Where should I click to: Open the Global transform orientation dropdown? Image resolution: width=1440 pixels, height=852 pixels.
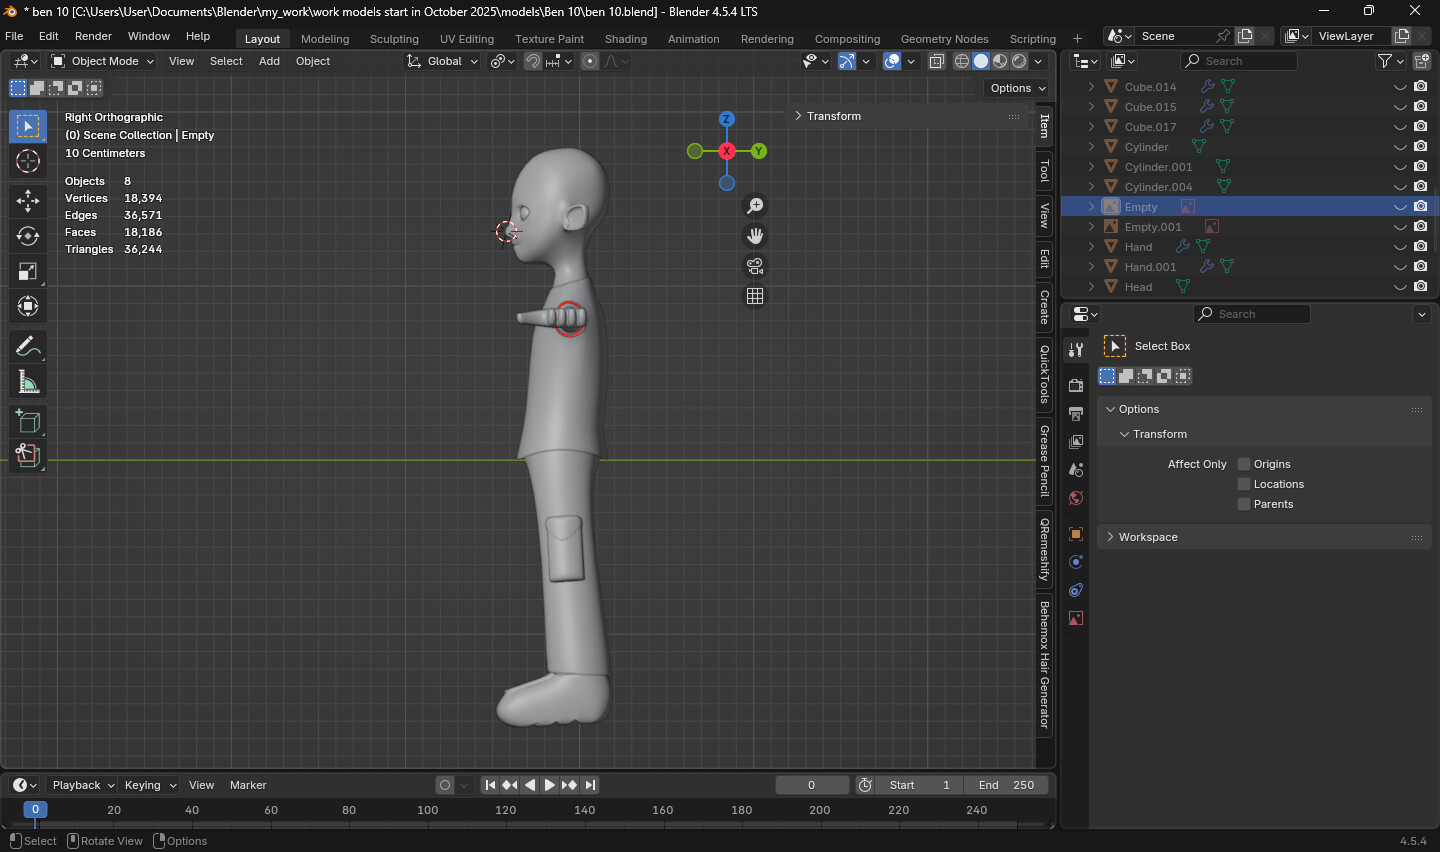coord(443,61)
